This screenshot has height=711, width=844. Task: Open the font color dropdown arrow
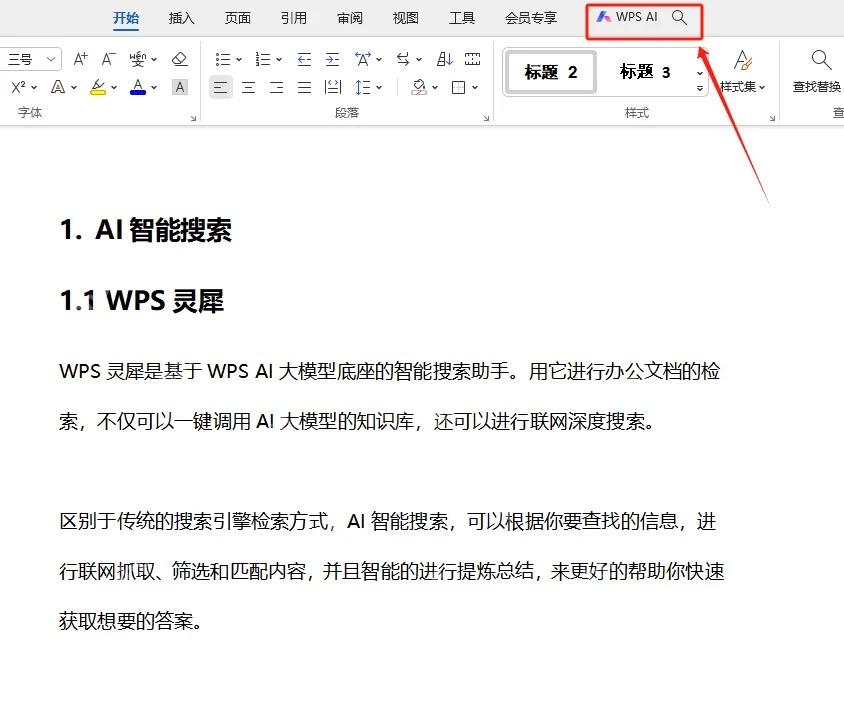(154, 87)
